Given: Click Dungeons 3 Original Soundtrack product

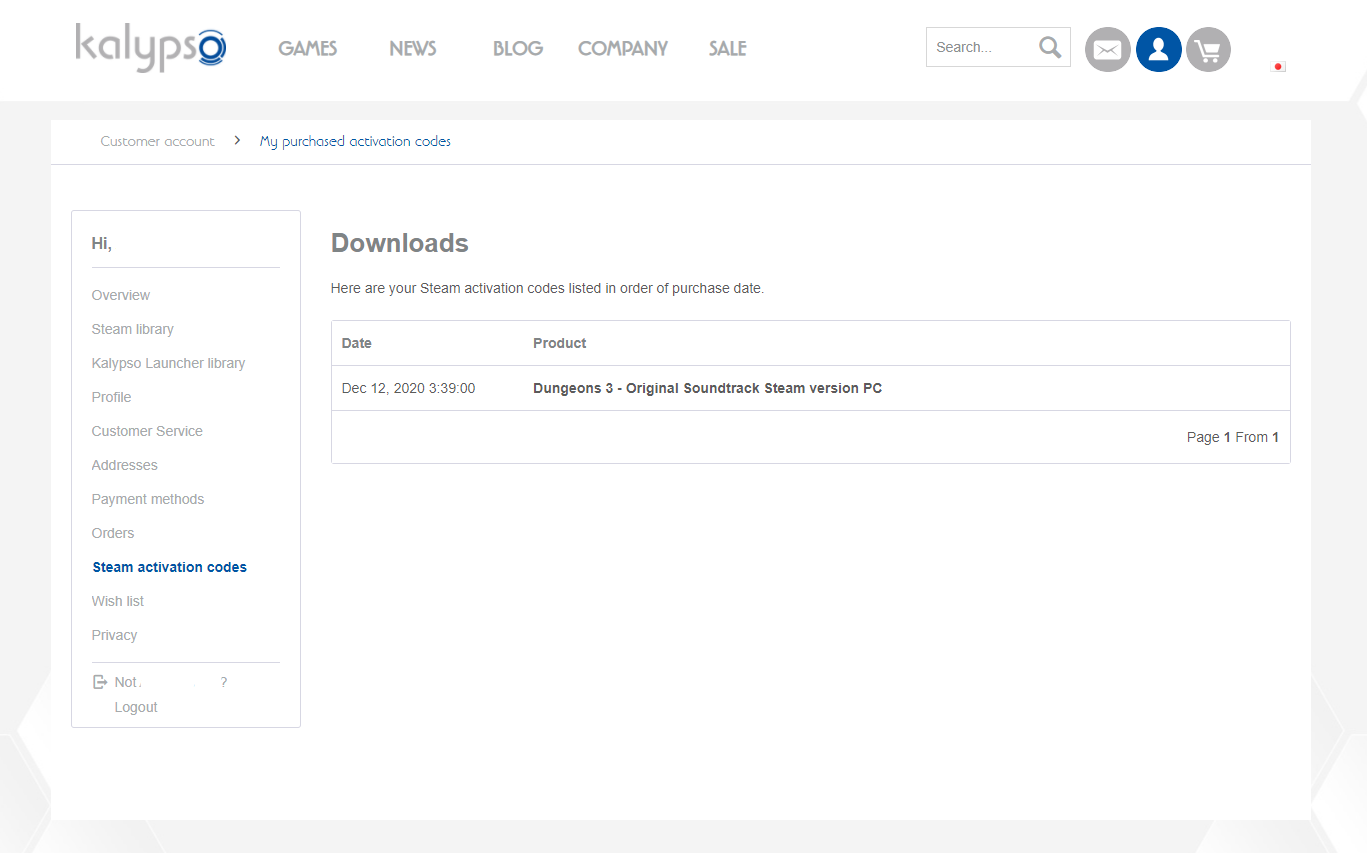Looking at the screenshot, I should (x=708, y=388).
